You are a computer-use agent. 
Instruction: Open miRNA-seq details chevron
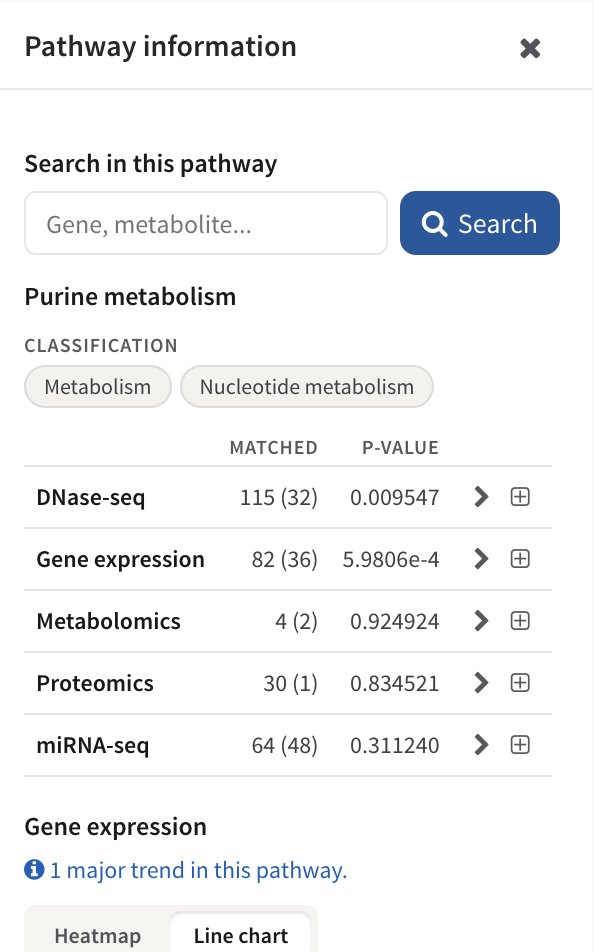[481, 745]
